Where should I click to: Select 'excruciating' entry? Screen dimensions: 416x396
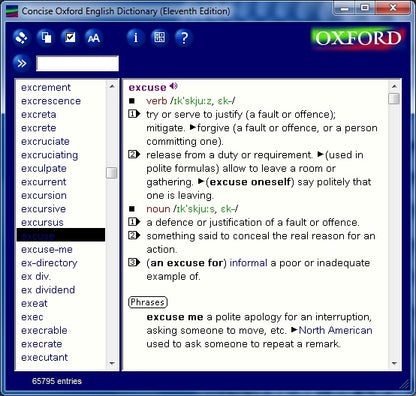[x=50, y=155]
